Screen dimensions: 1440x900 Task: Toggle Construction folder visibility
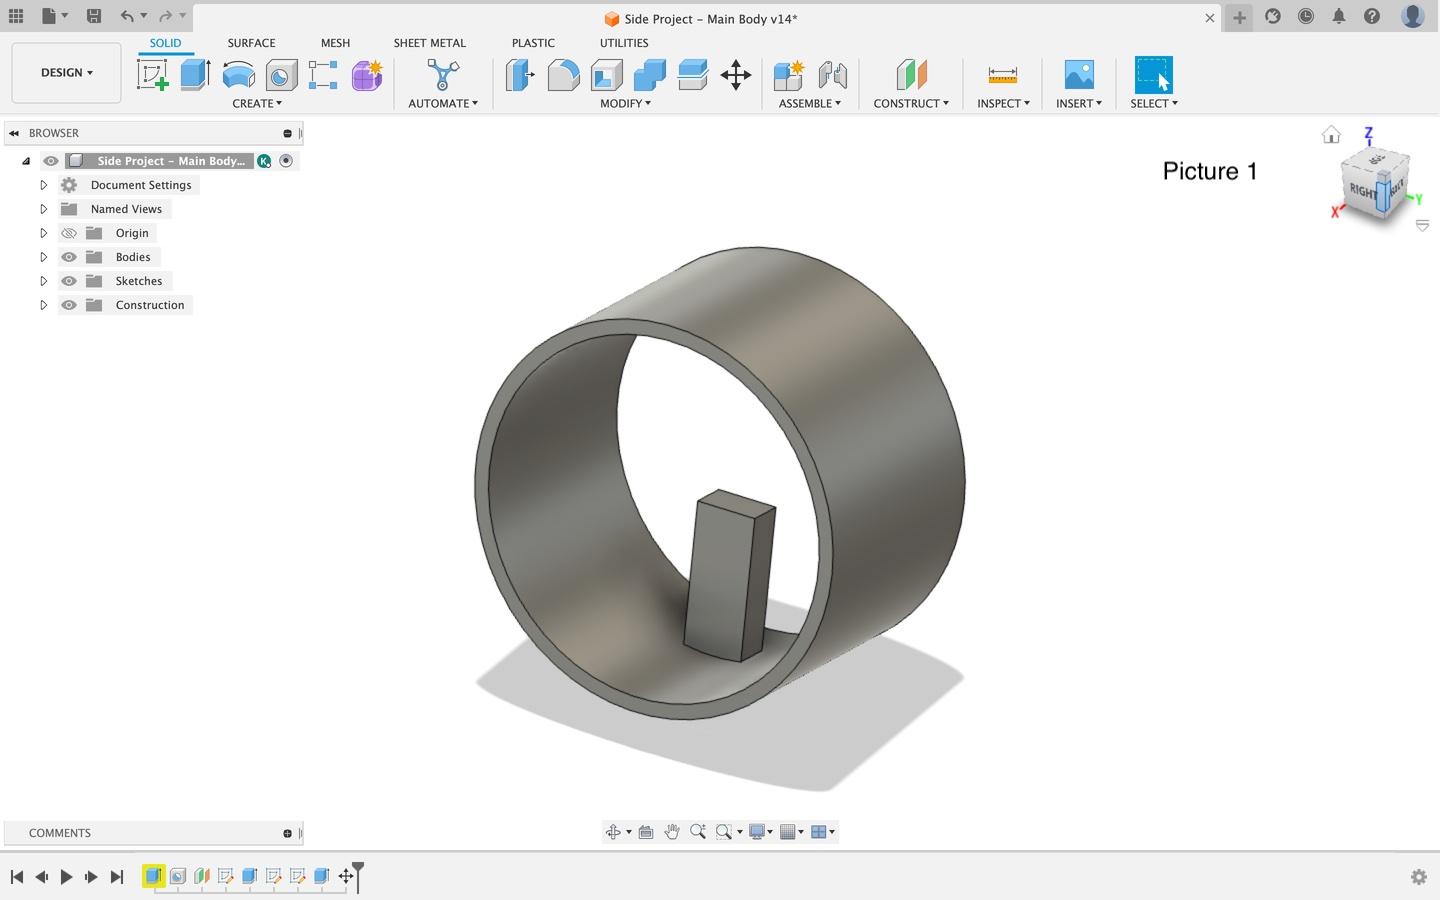(x=69, y=305)
